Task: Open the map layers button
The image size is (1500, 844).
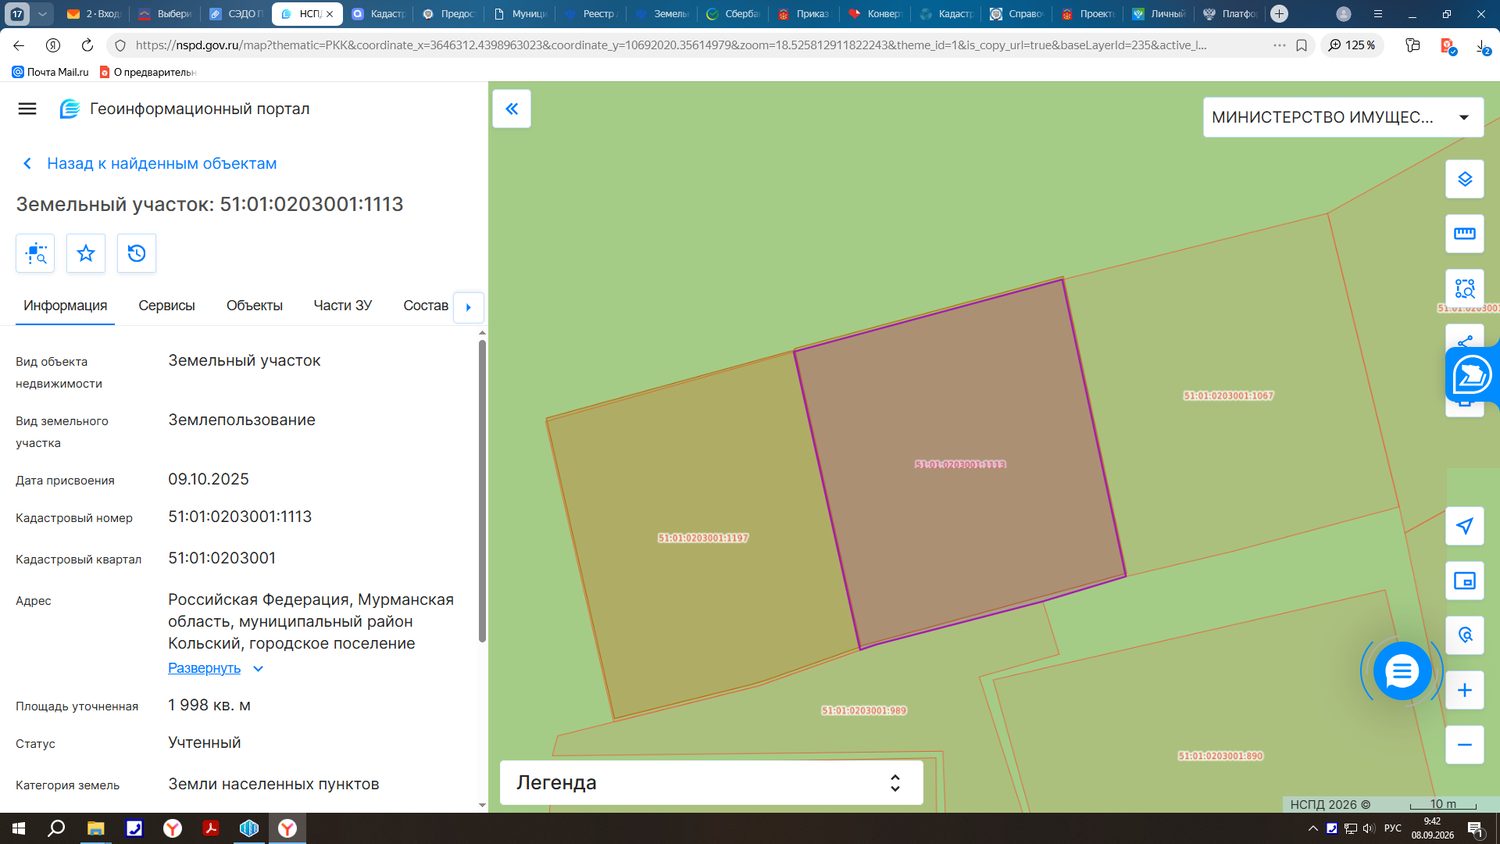Action: tap(1465, 179)
